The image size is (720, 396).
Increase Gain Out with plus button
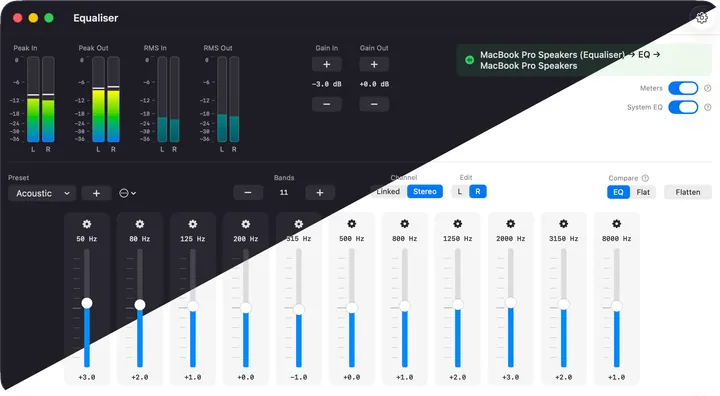point(374,64)
